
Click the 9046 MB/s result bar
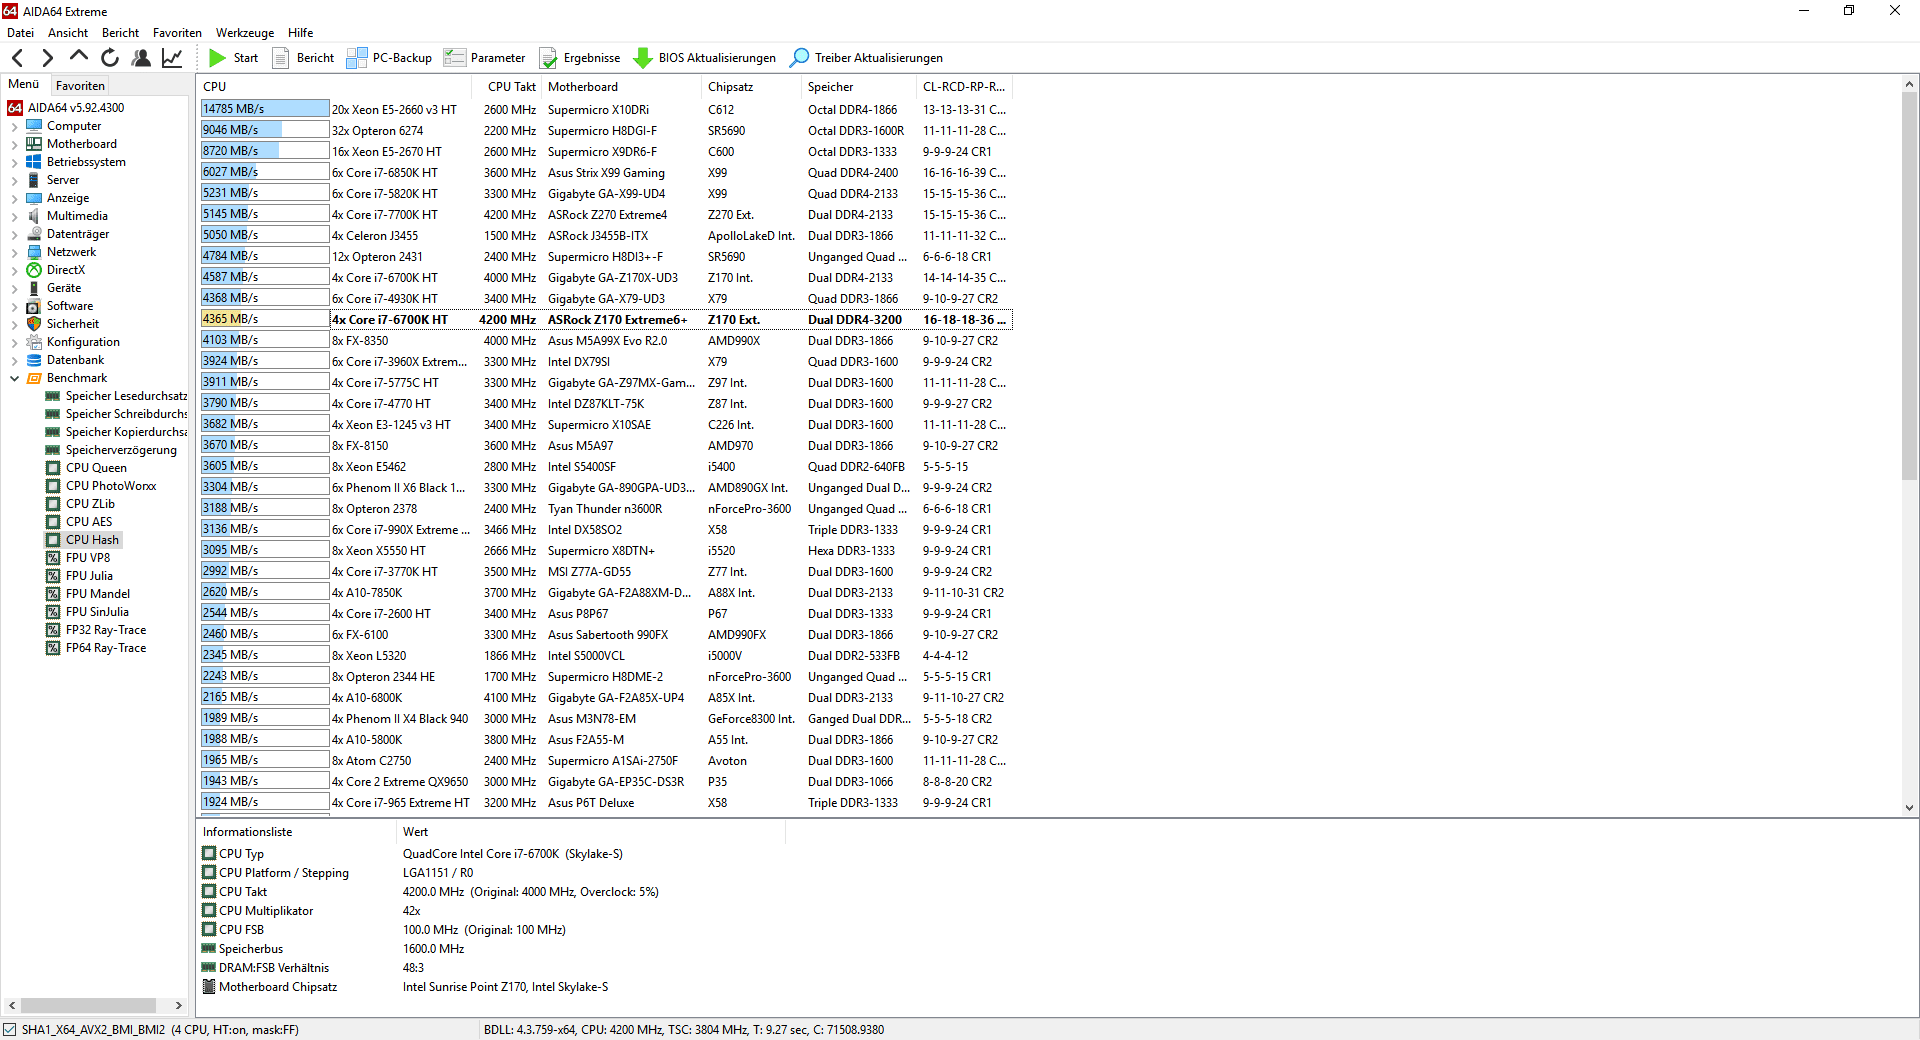coord(265,130)
